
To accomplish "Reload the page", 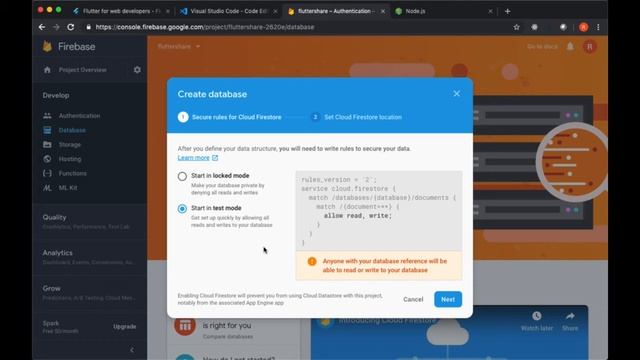I will click(71, 27).
